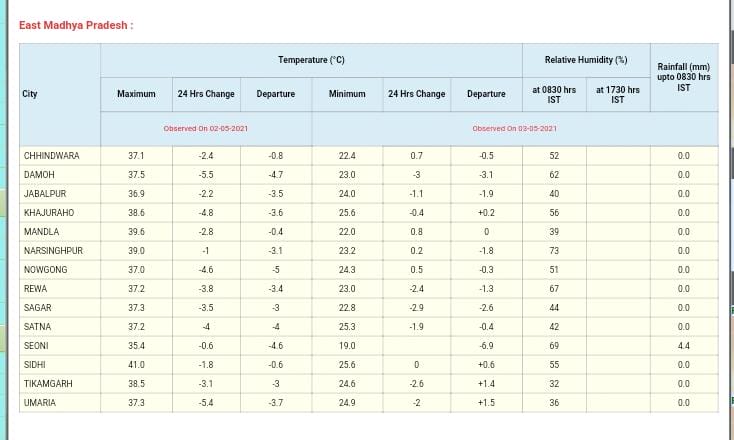Select the TIKAMGARH city cell

tap(48, 384)
